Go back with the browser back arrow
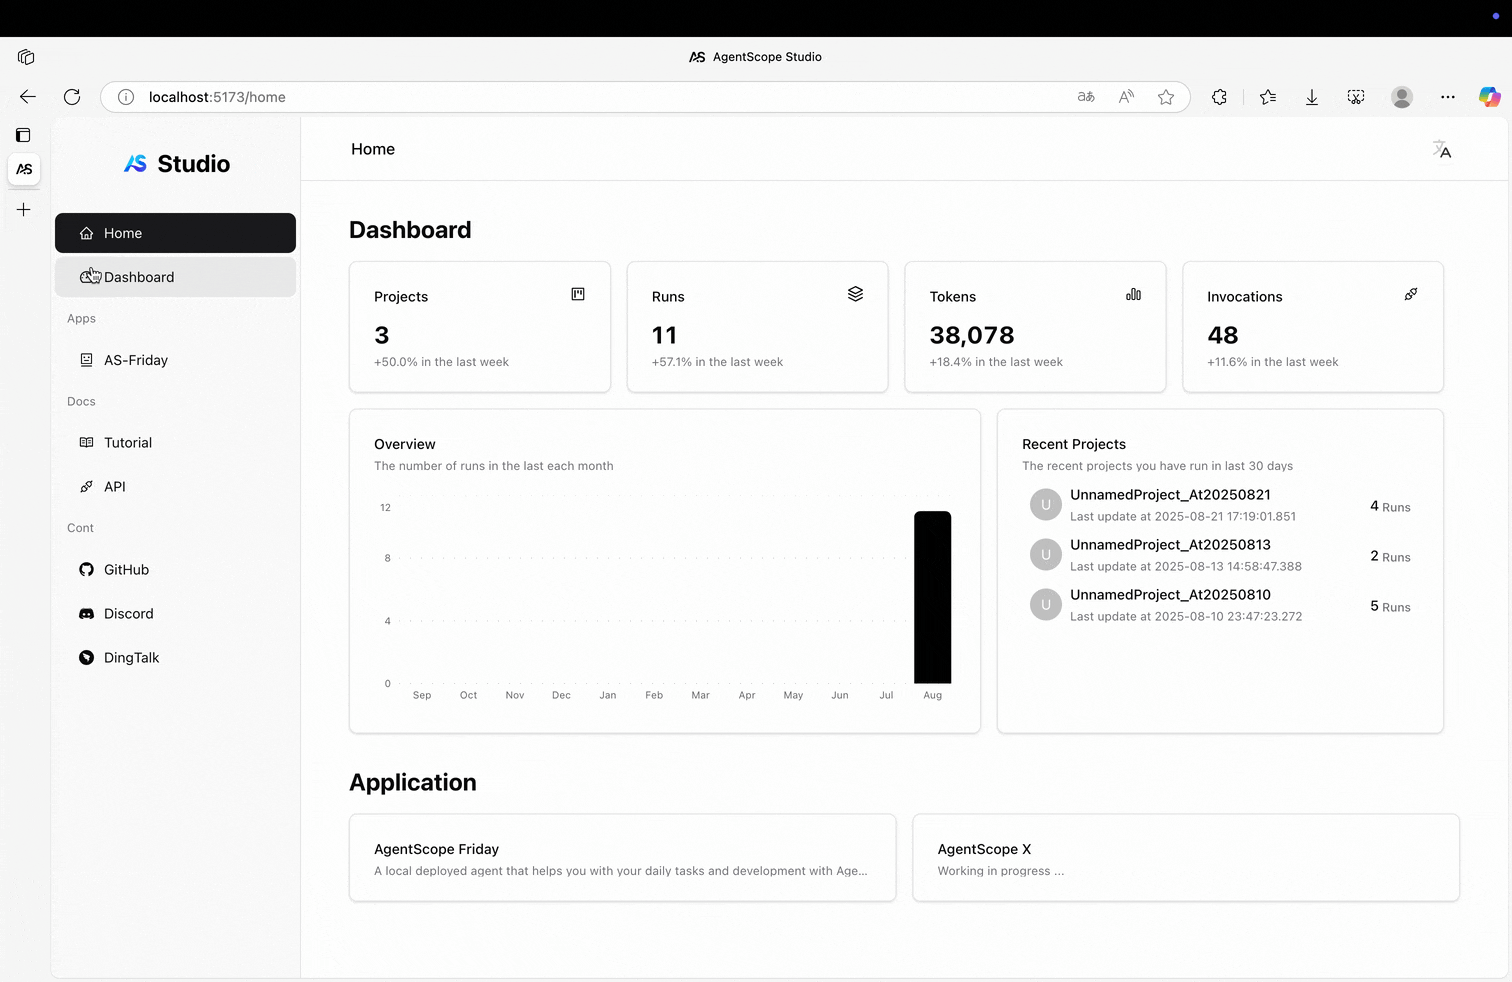 point(28,97)
